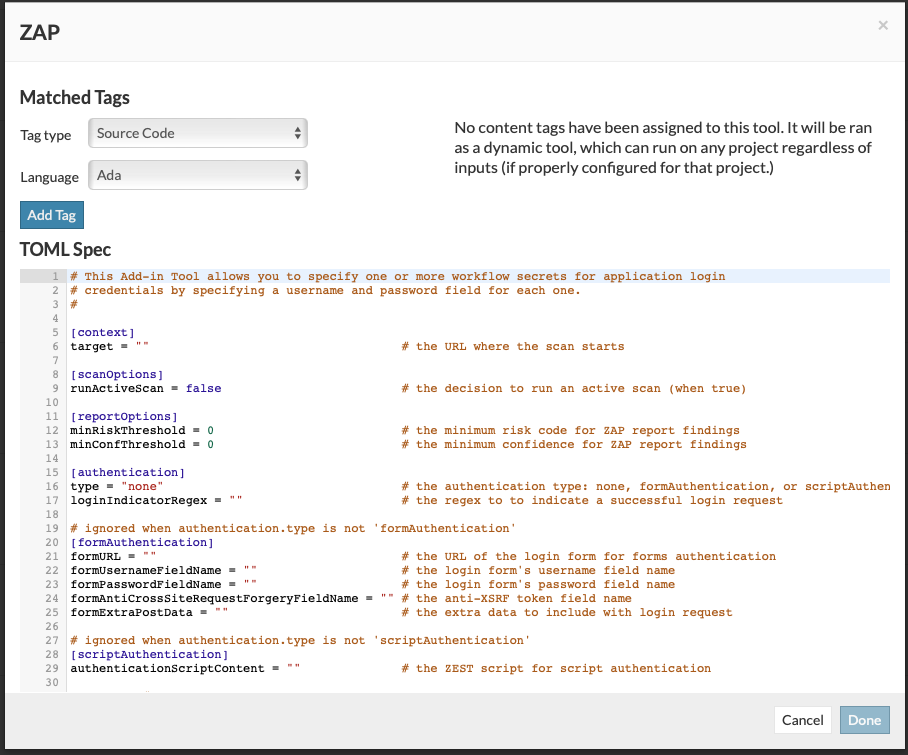Click line number 1 in editor gutter
Screen dimensions: 908x755
(56, 276)
